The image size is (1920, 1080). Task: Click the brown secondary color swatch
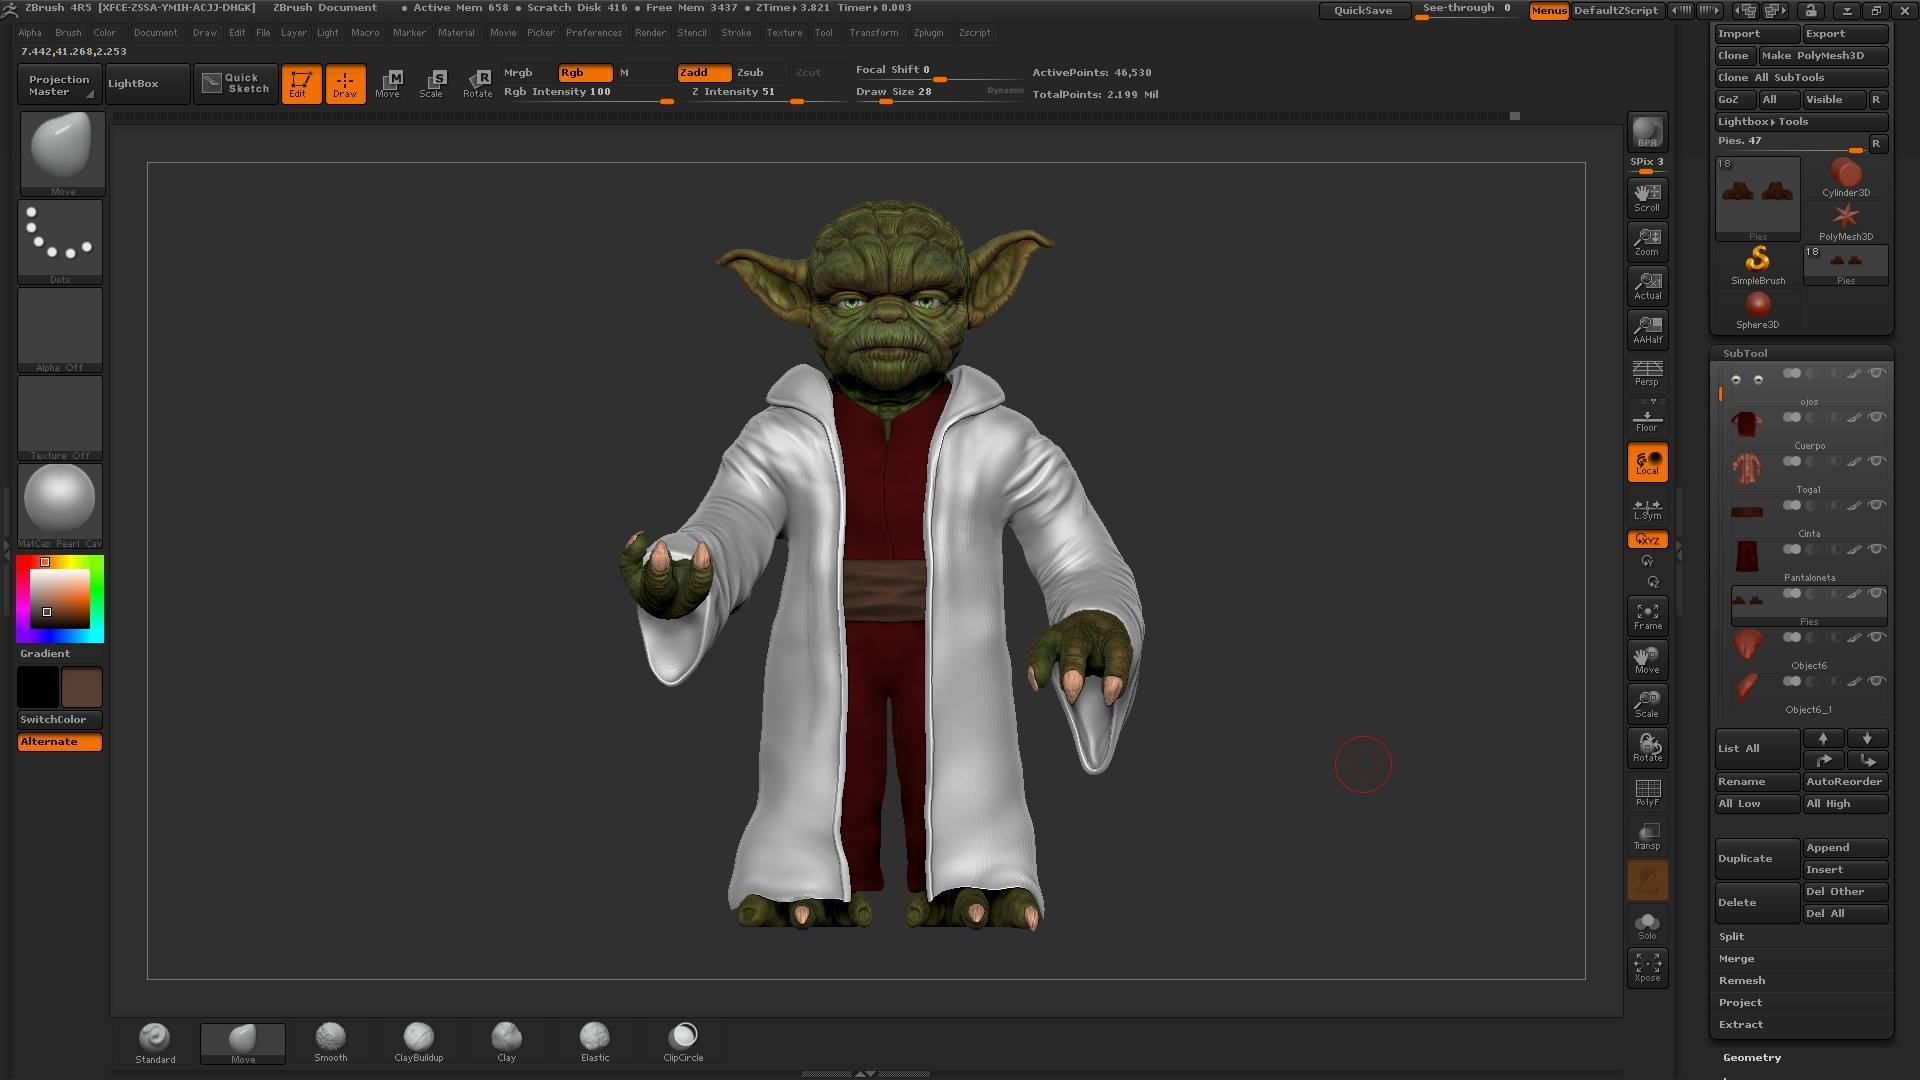pos(81,687)
